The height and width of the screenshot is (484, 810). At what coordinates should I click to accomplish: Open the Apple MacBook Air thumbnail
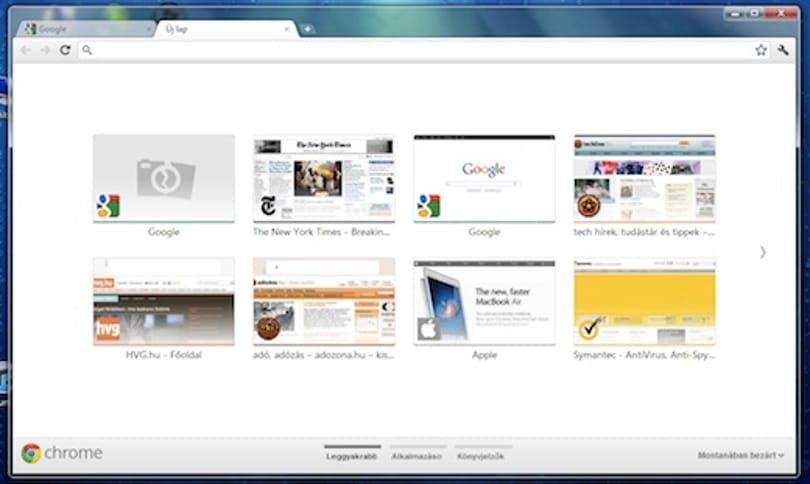pos(484,302)
